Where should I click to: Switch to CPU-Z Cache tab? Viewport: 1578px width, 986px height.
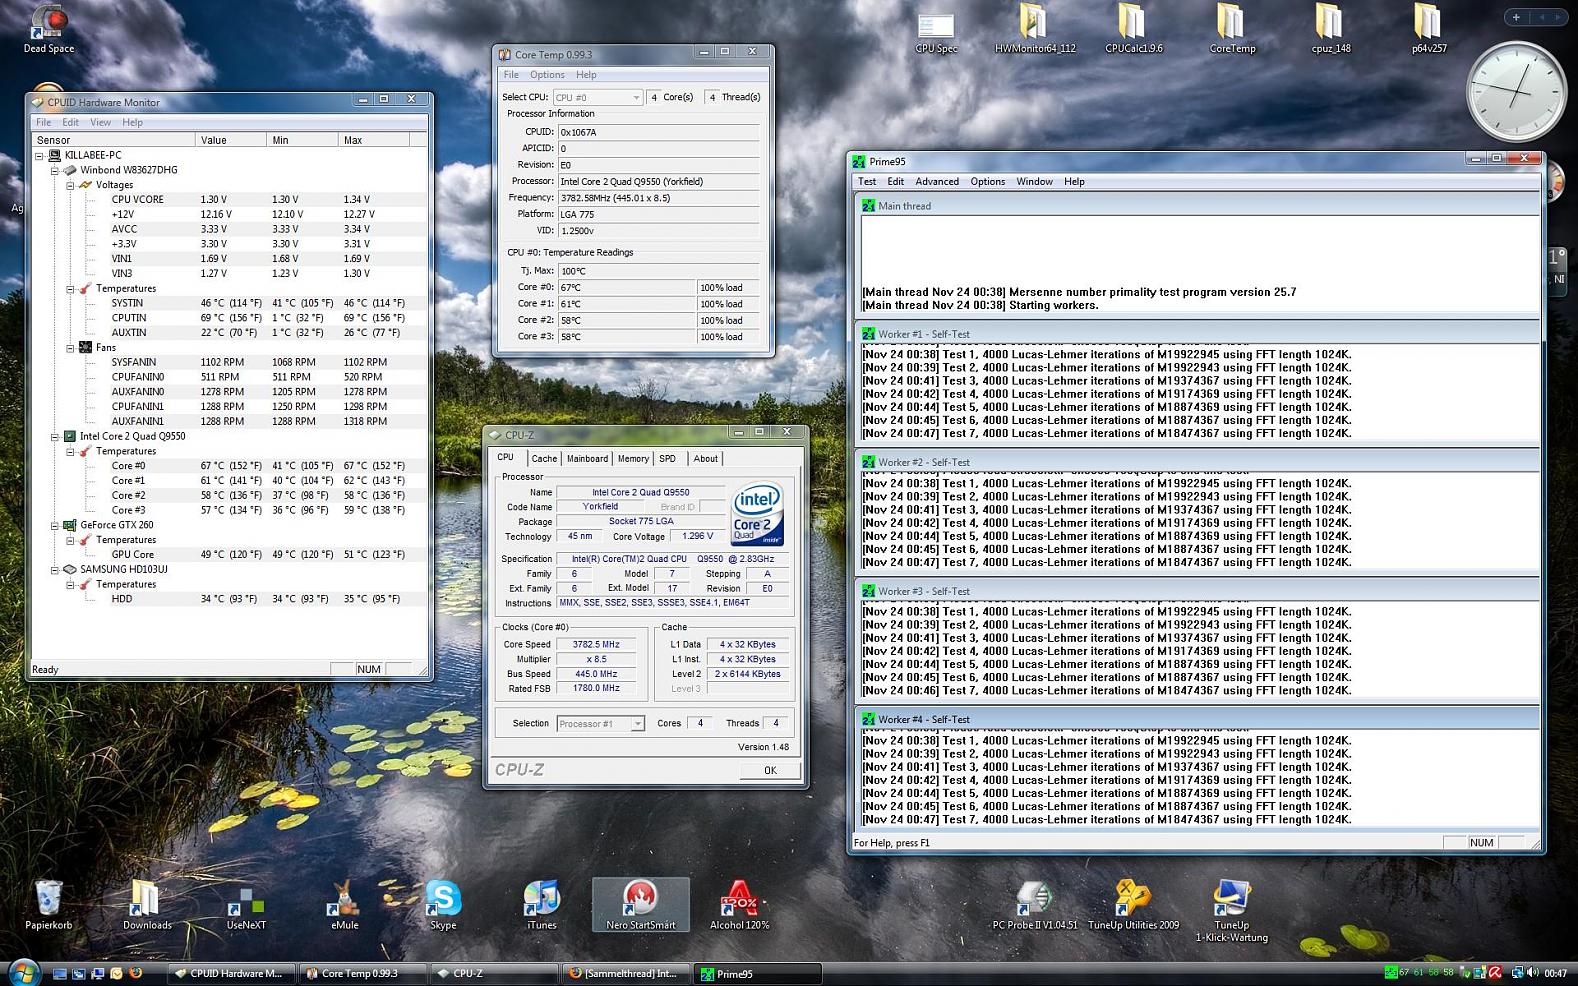pyautogui.click(x=544, y=459)
